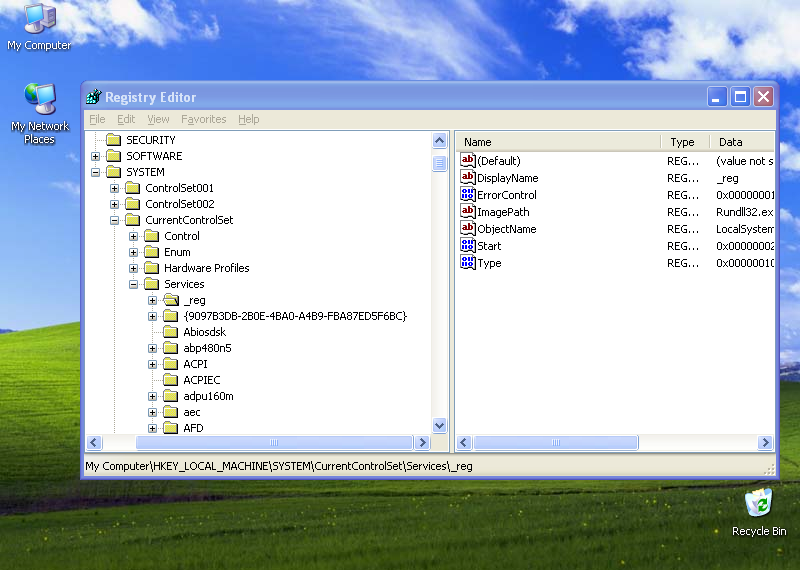
Task: Open the My Computer desktop icon
Action: click(39, 27)
